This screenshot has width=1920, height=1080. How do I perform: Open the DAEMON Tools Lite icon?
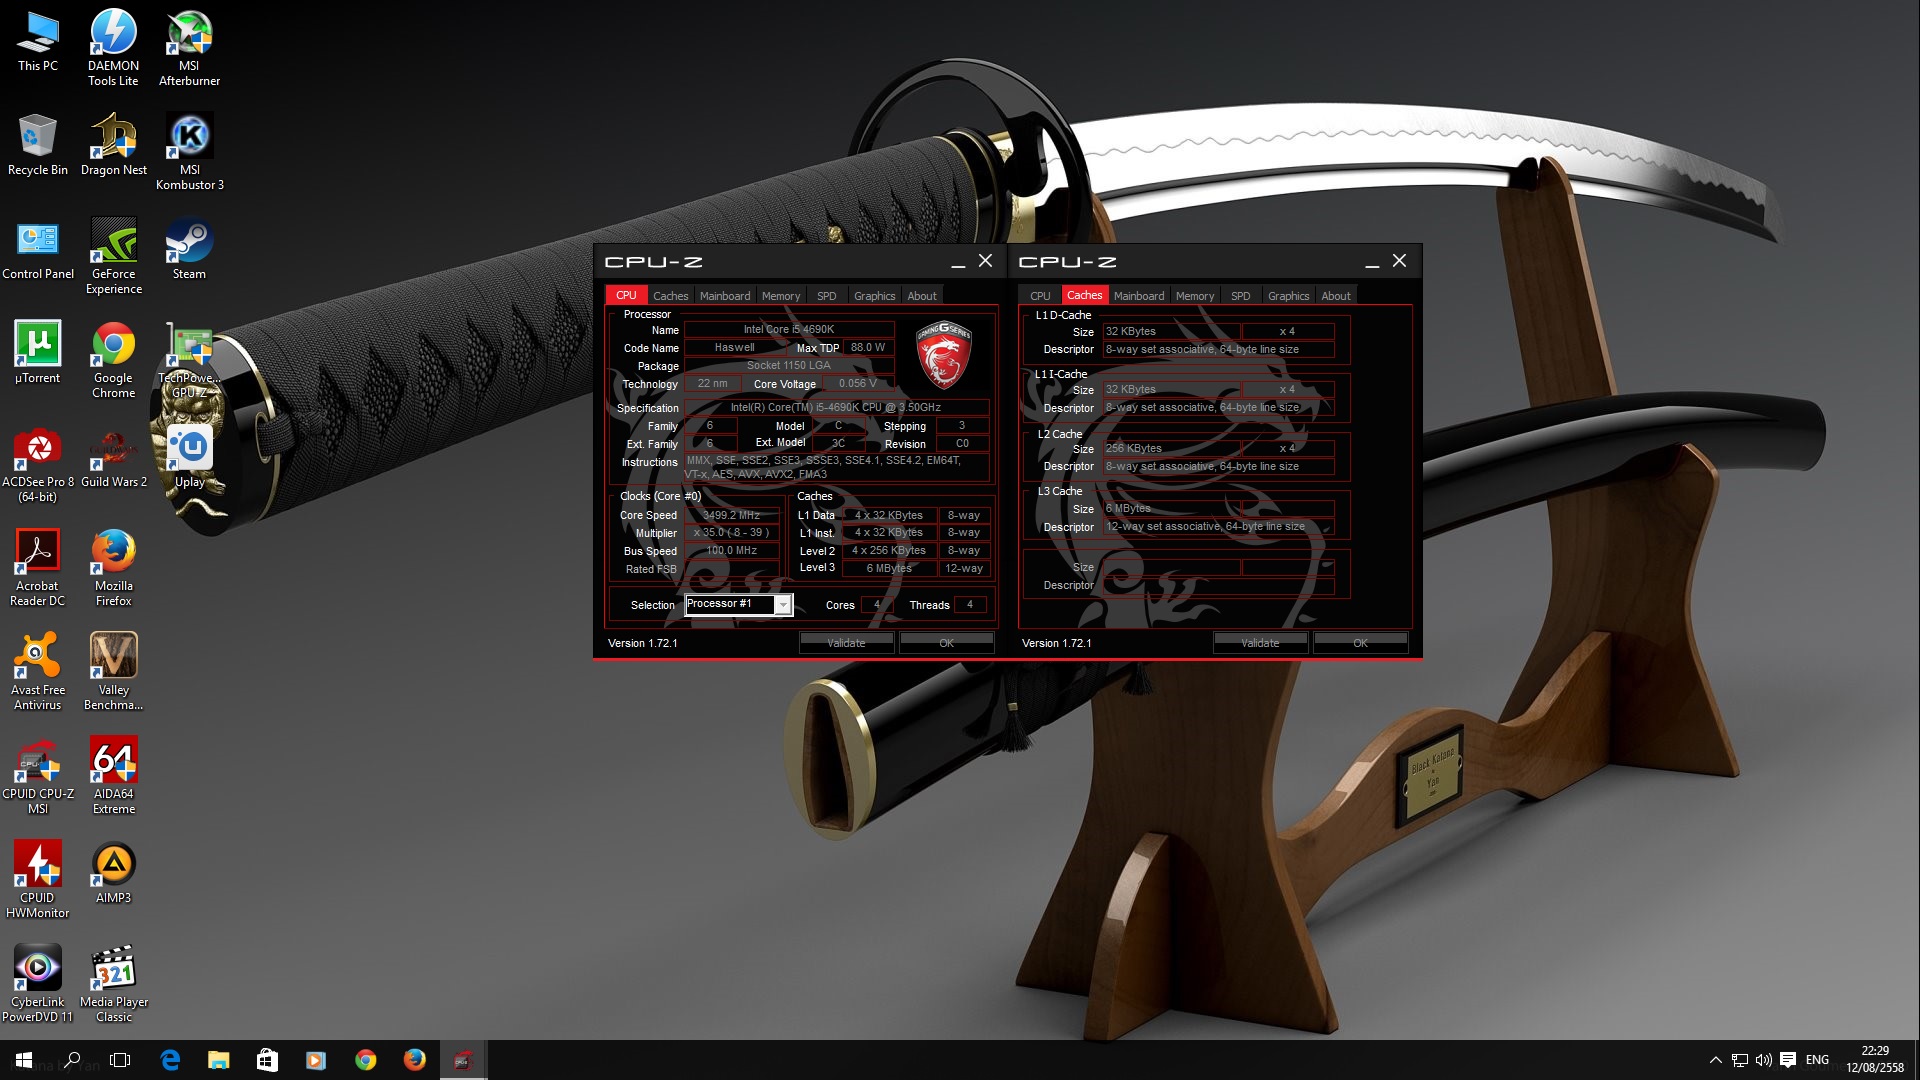pyautogui.click(x=113, y=37)
